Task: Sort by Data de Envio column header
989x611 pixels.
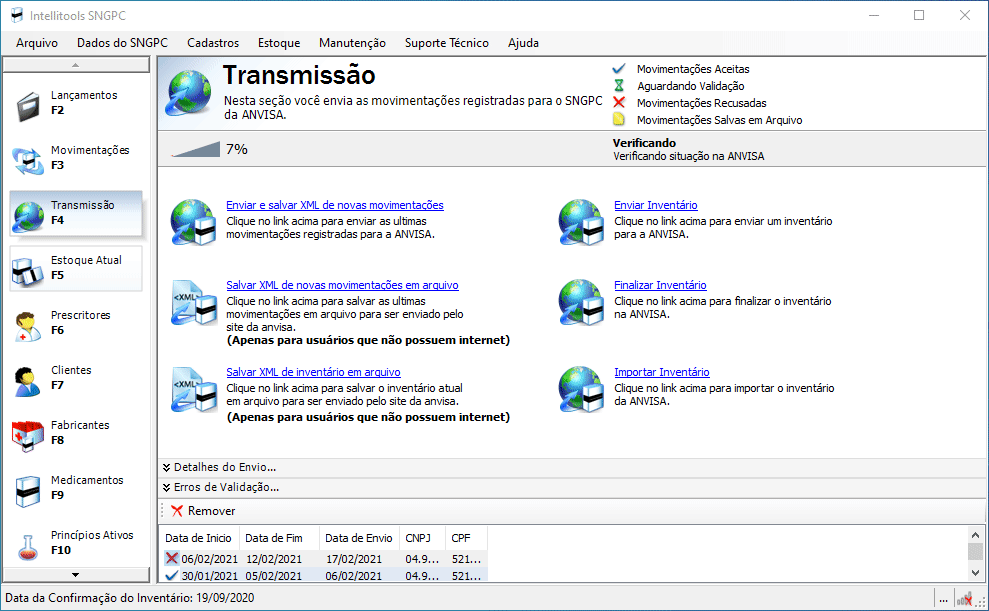Action: 360,538
